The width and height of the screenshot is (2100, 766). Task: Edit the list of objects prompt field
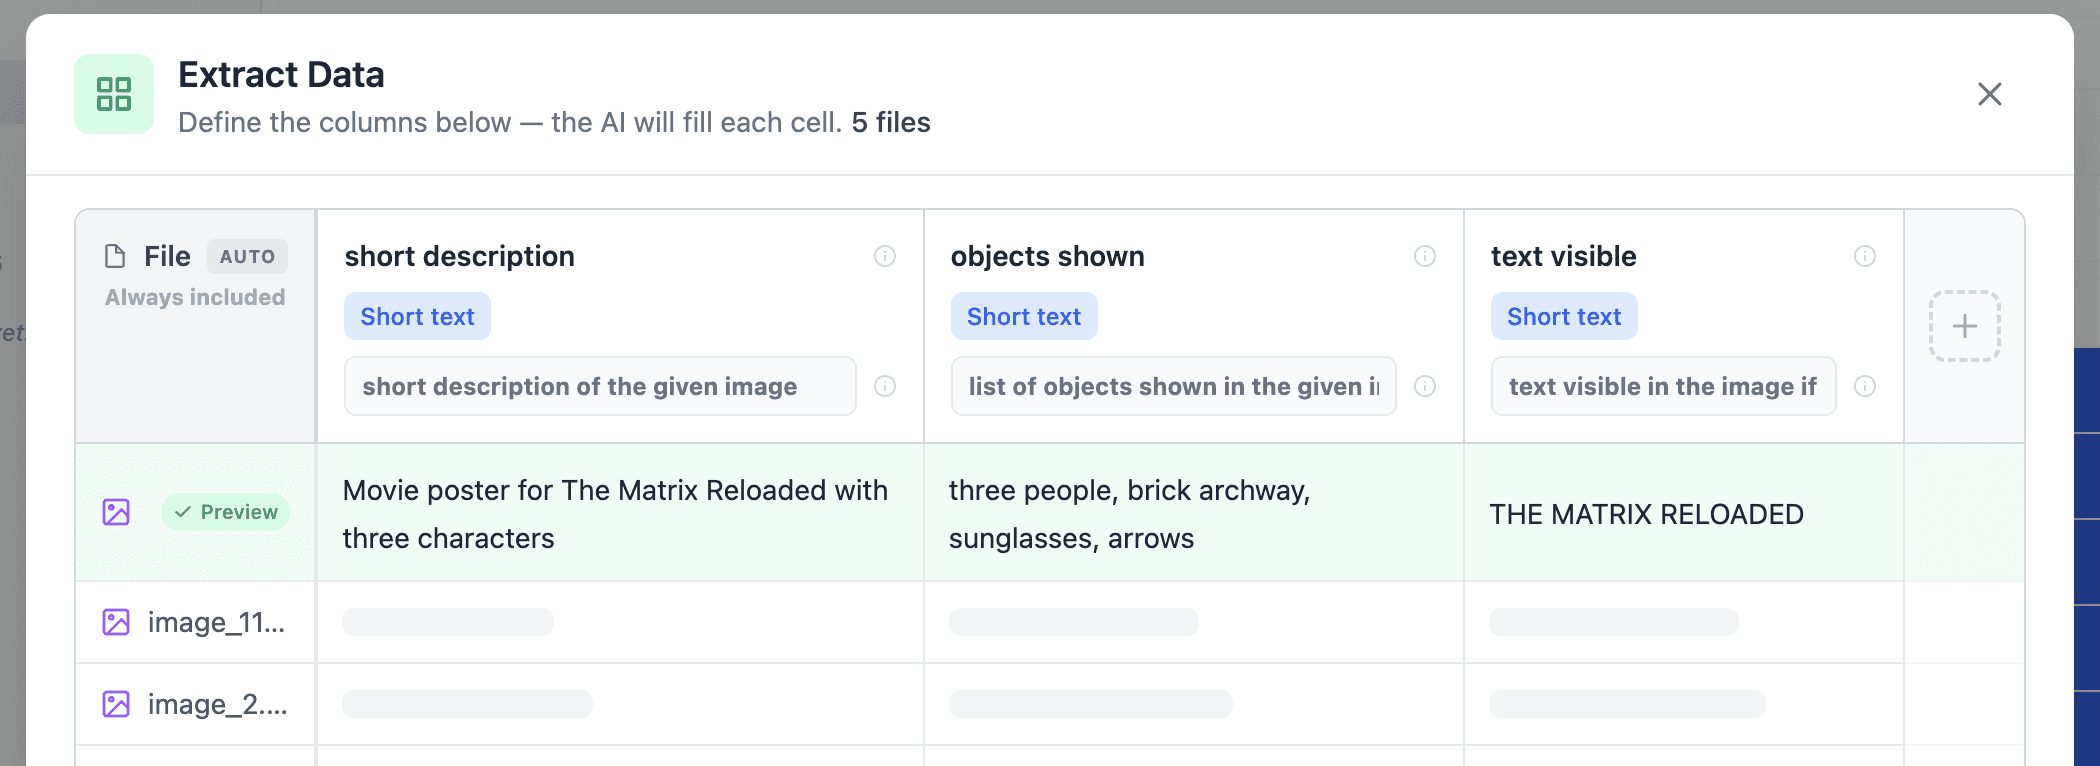pyautogui.click(x=1173, y=386)
